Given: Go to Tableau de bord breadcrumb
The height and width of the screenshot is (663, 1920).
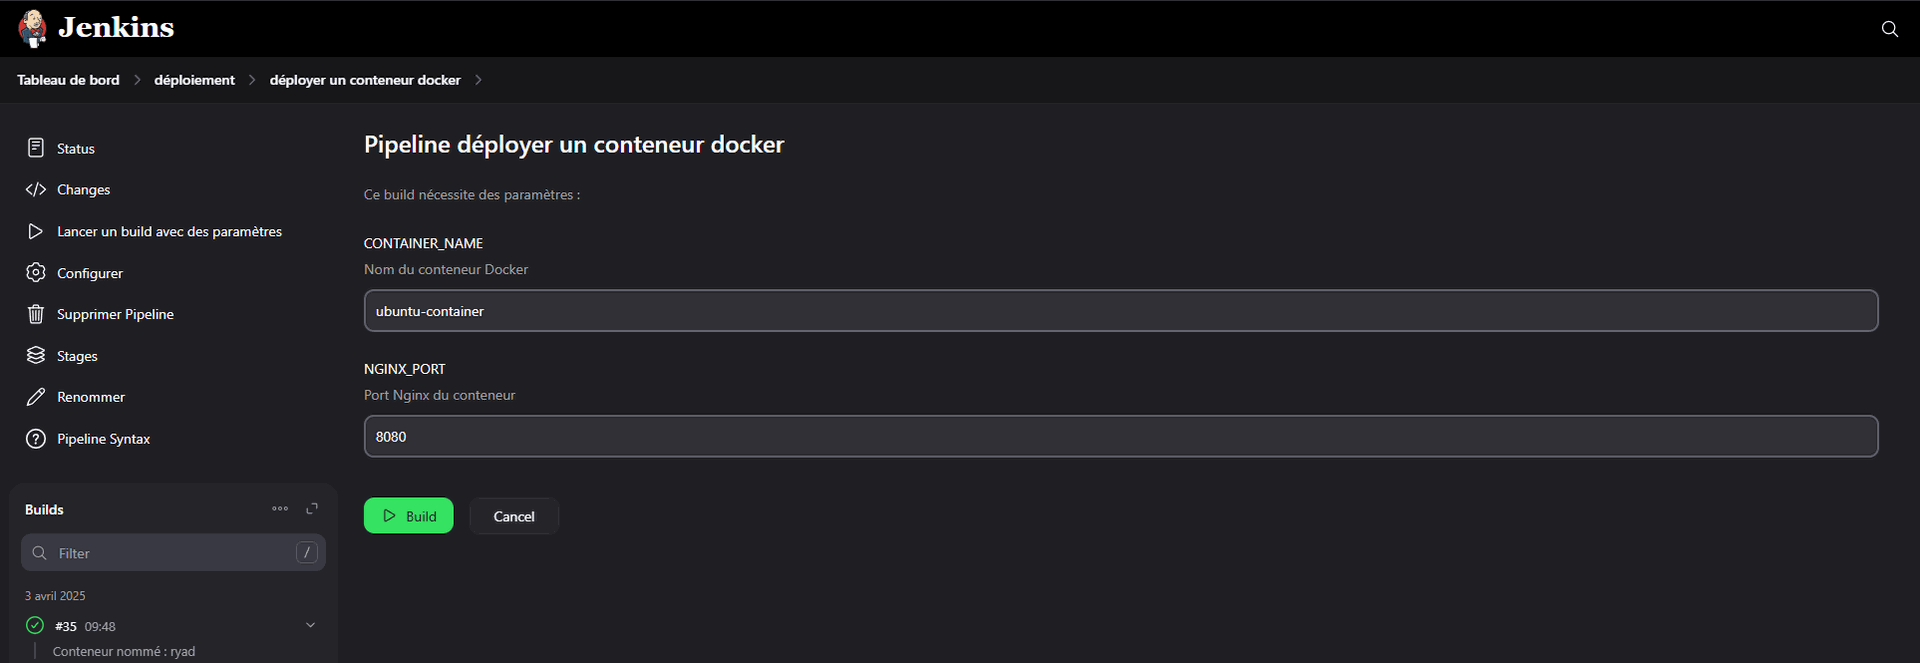Looking at the screenshot, I should click(68, 80).
